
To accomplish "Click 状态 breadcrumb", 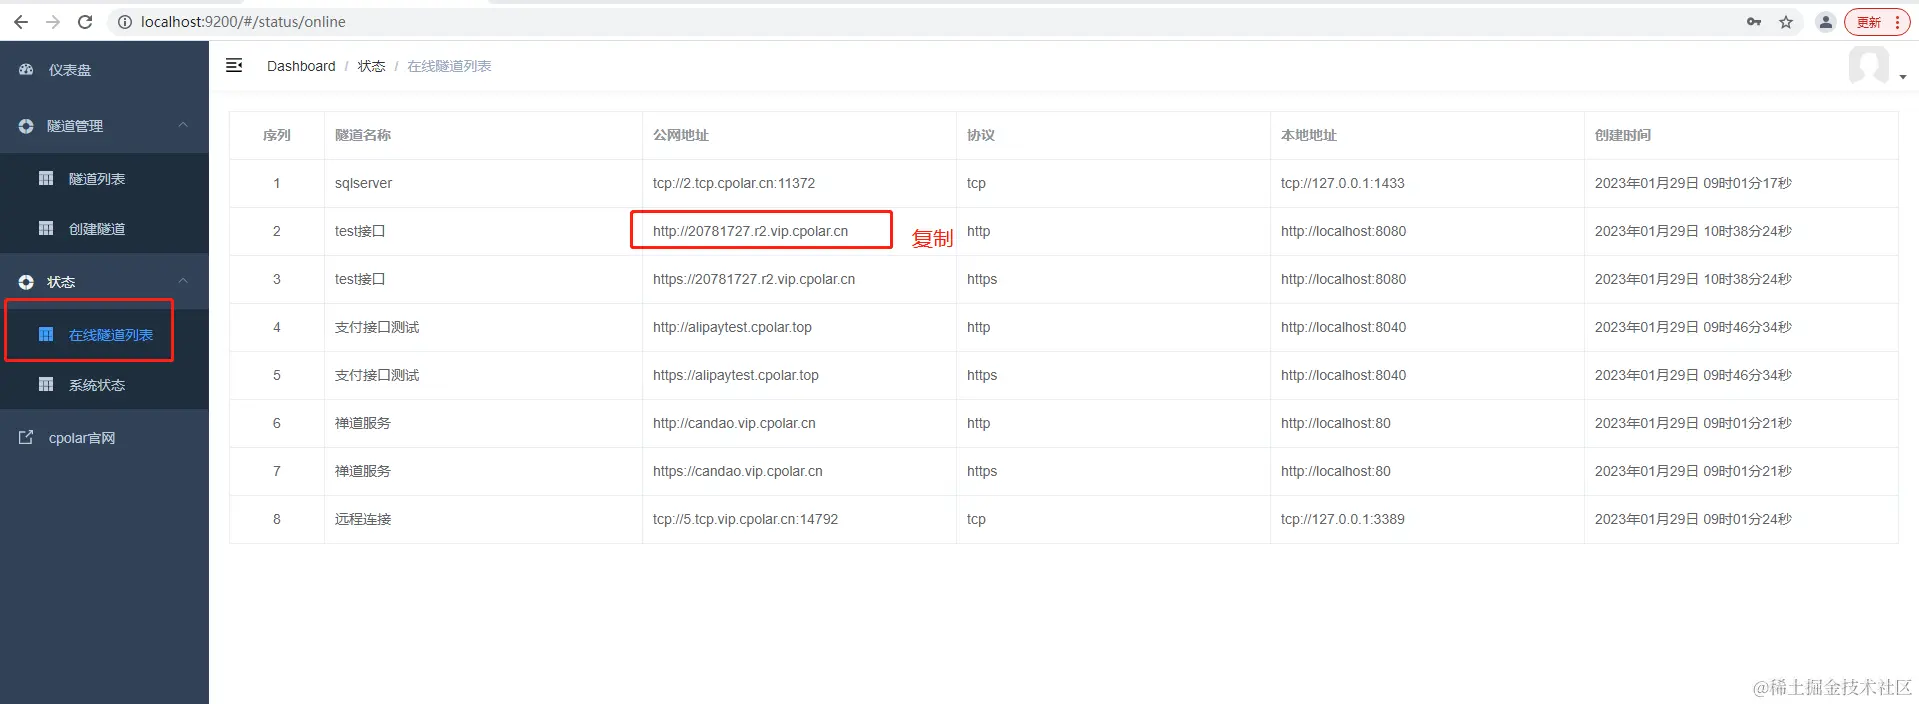I will [x=371, y=66].
